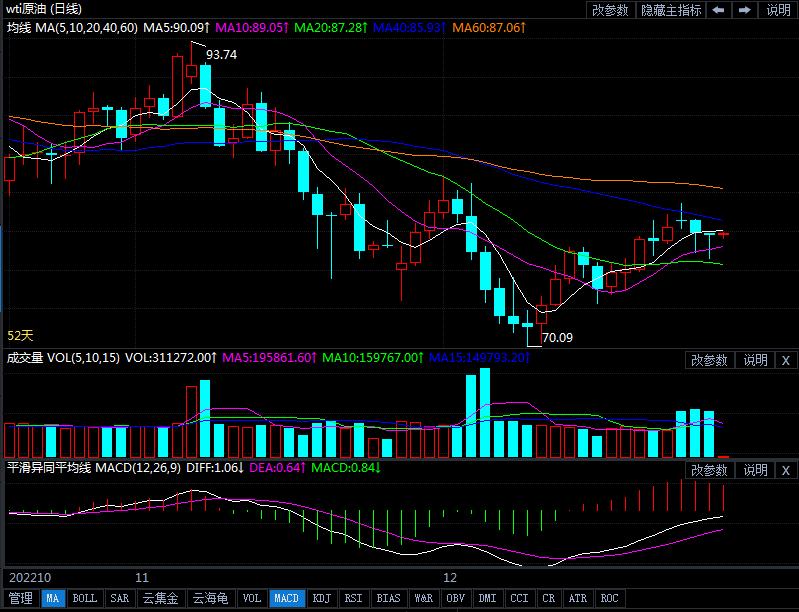Image resolution: width=799 pixels, height=612 pixels.
Task: Switch to the KDJ indicator tab
Action: click(x=321, y=599)
